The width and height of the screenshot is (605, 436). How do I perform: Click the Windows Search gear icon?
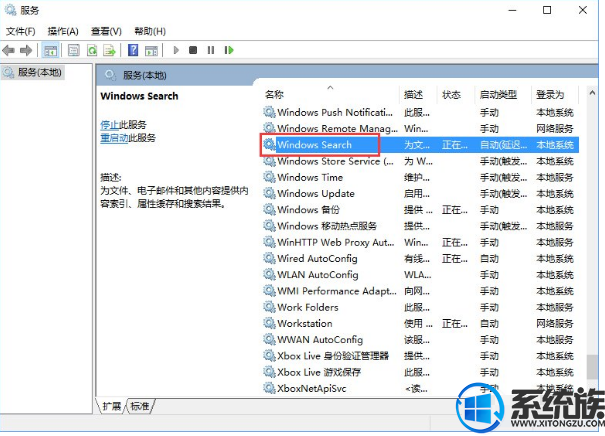269,145
